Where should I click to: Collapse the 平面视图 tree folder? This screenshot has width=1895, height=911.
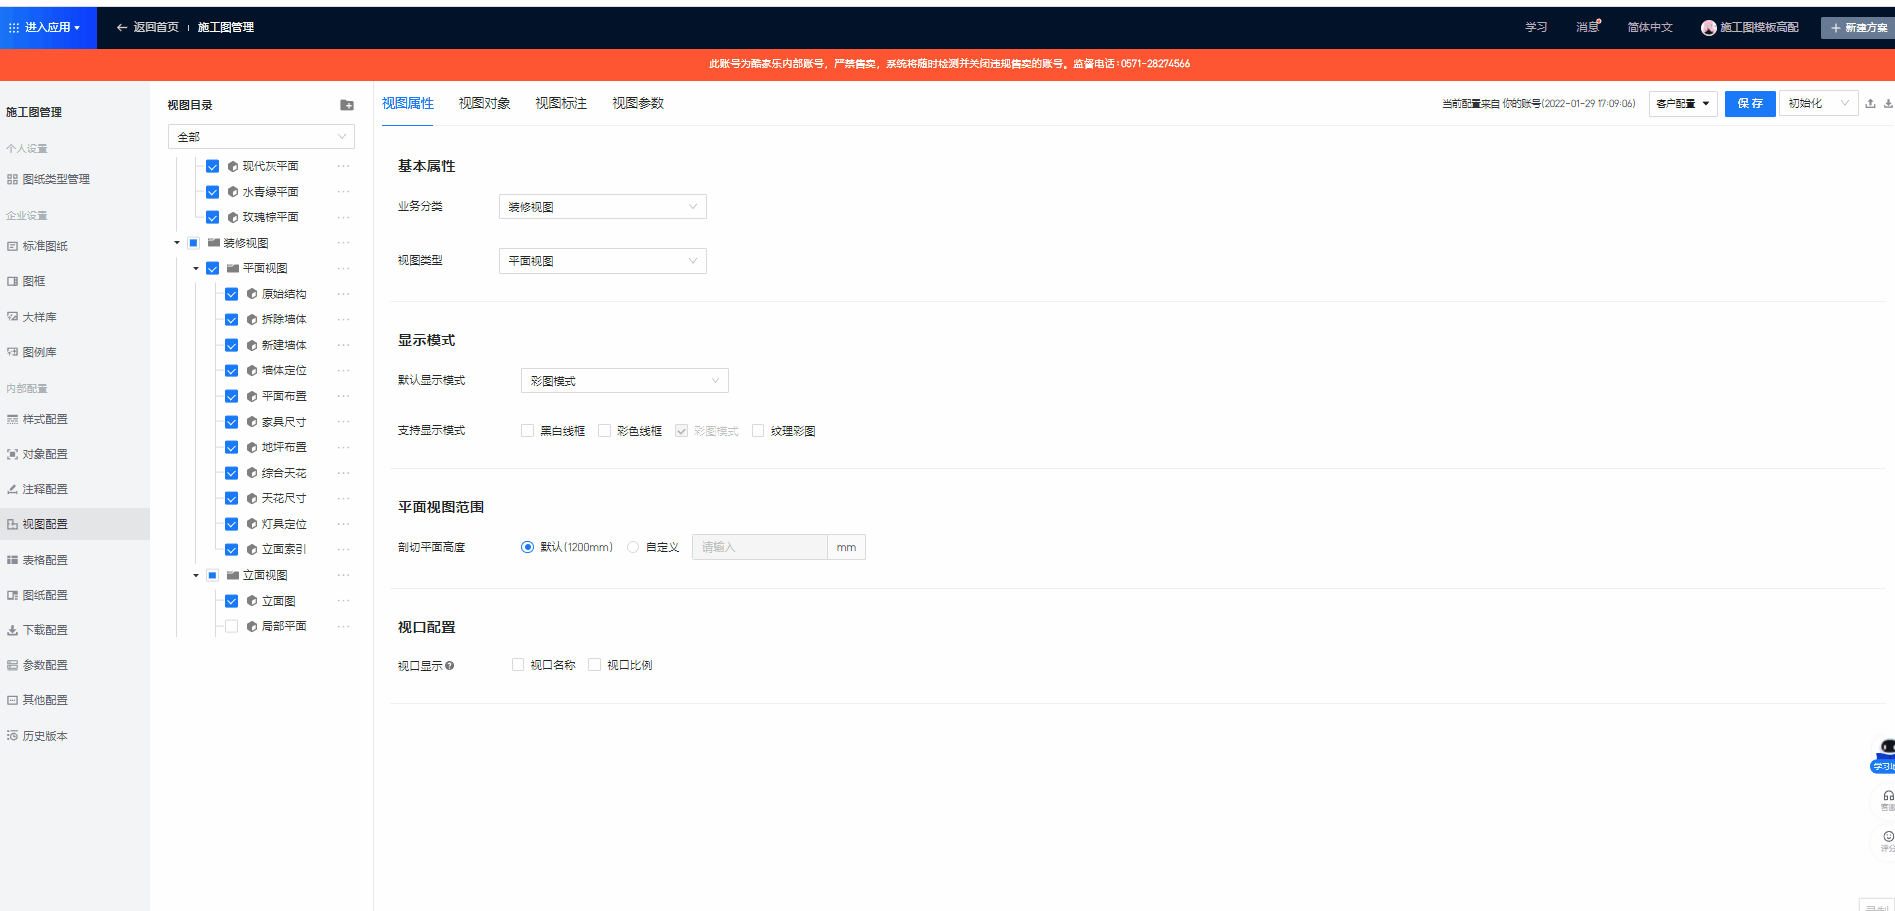click(x=196, y=268)
